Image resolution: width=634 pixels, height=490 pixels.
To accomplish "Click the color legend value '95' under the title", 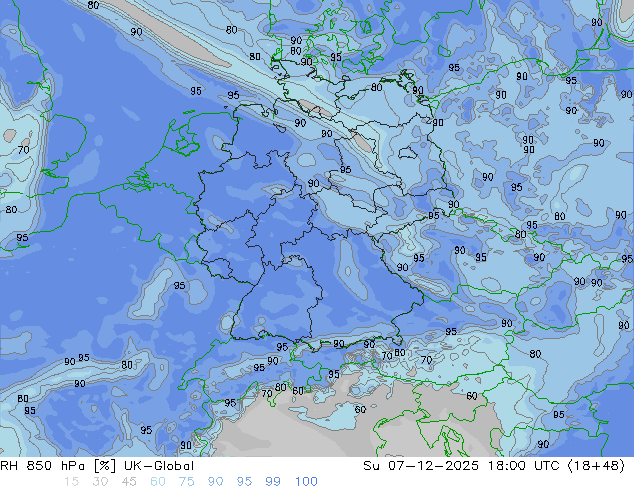I will click(244, 482).
